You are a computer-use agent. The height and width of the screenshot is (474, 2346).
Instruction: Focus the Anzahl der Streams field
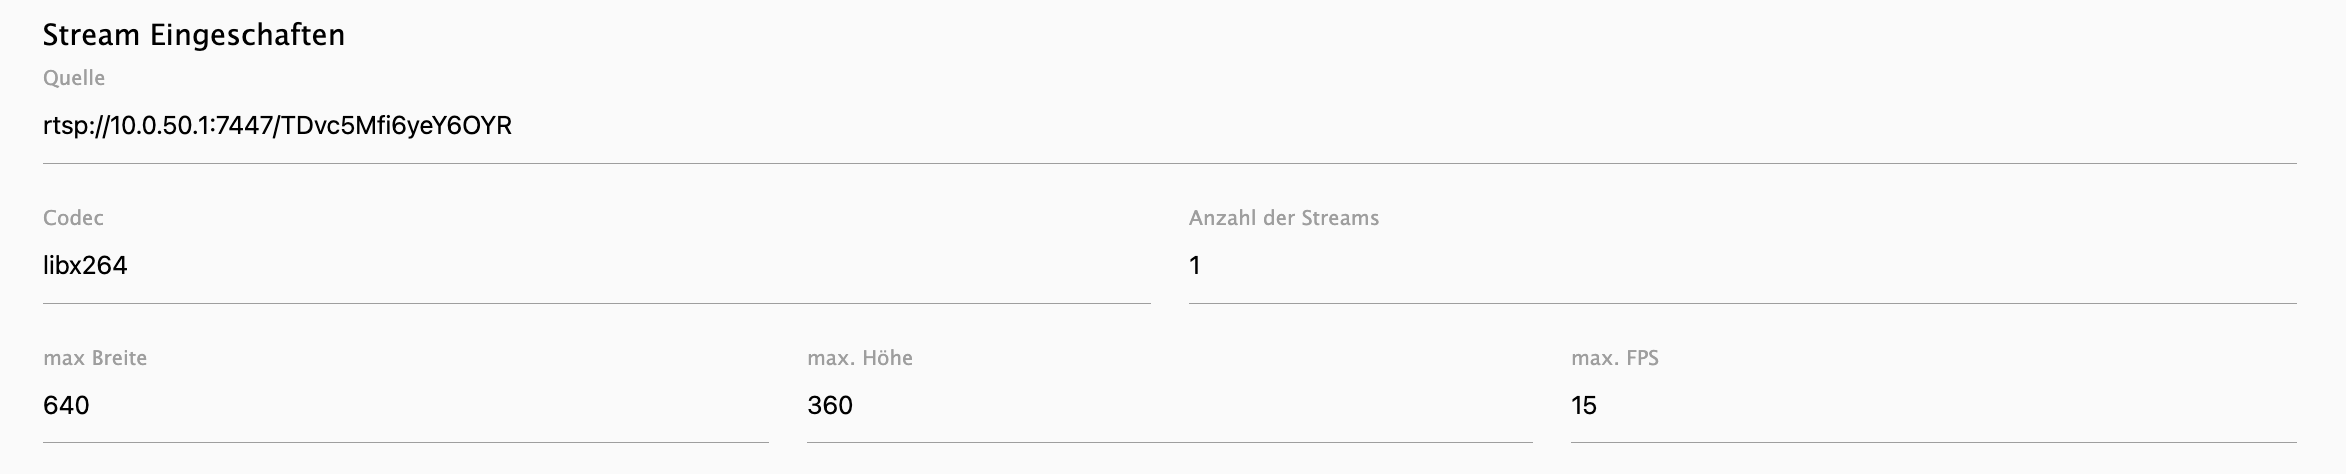point(1740,266)
